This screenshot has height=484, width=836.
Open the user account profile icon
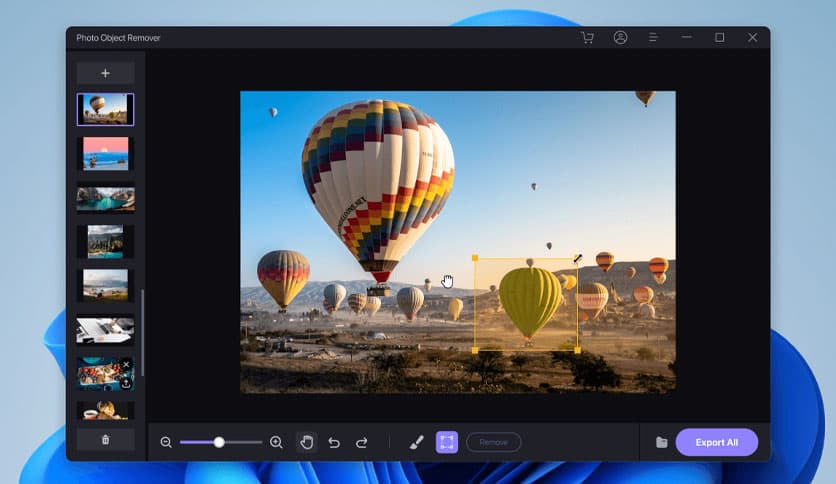tap(620, 37)
